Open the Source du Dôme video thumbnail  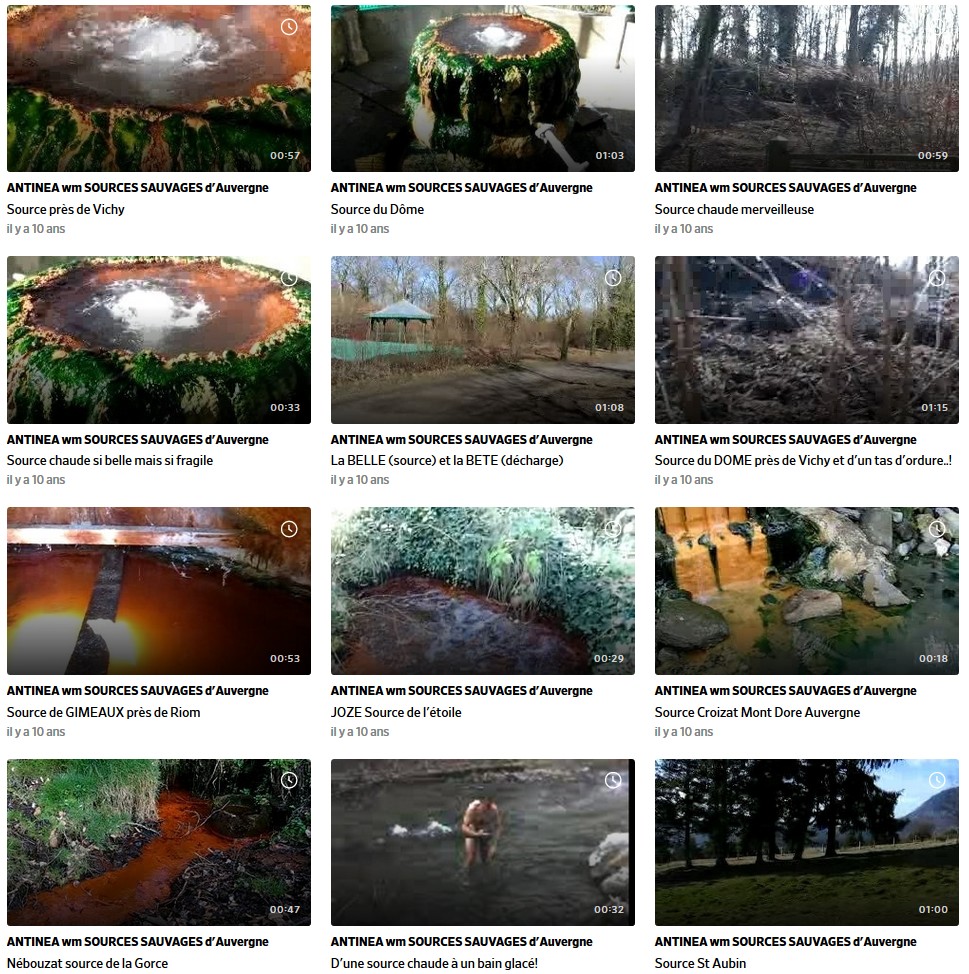[483, 88]
